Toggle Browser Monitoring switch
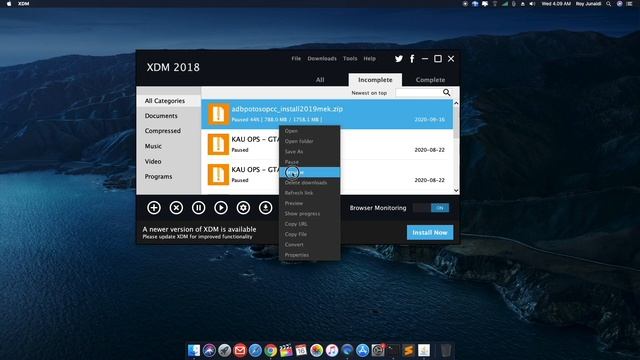Screen dimensions: 640x360 pyautogui.click(x=431, y=208)
